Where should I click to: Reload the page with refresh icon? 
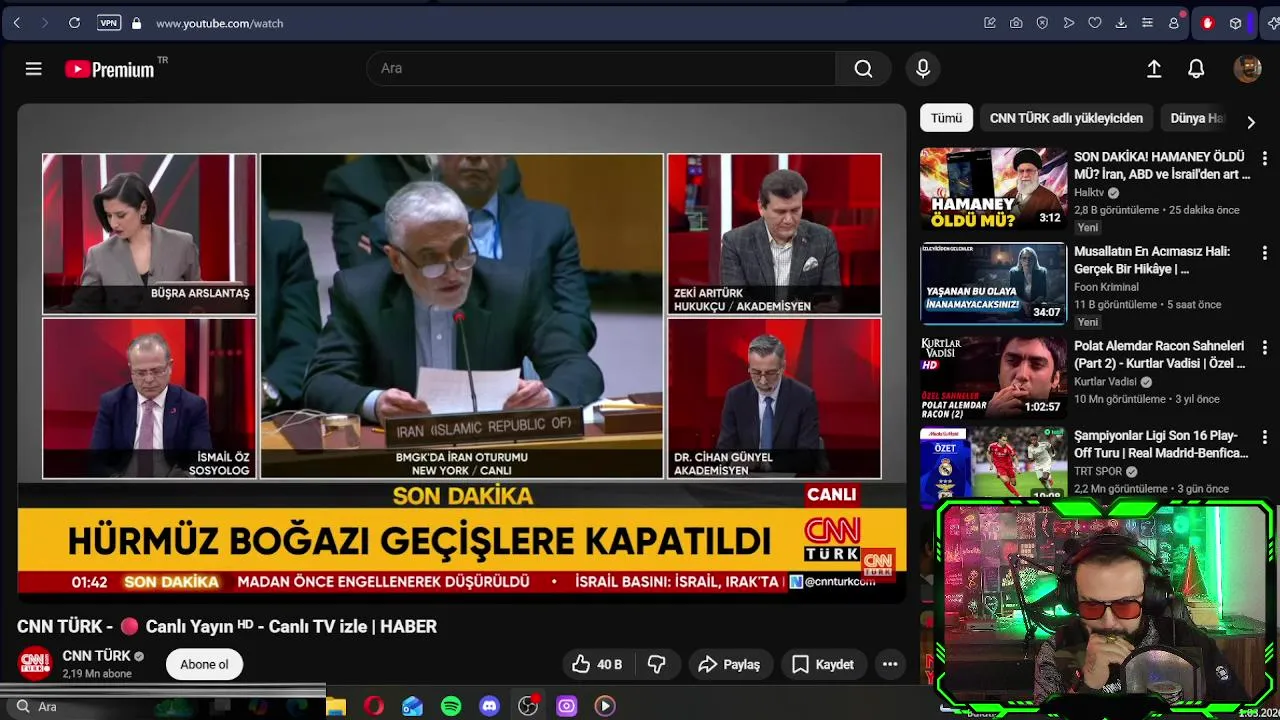point(74,23)
